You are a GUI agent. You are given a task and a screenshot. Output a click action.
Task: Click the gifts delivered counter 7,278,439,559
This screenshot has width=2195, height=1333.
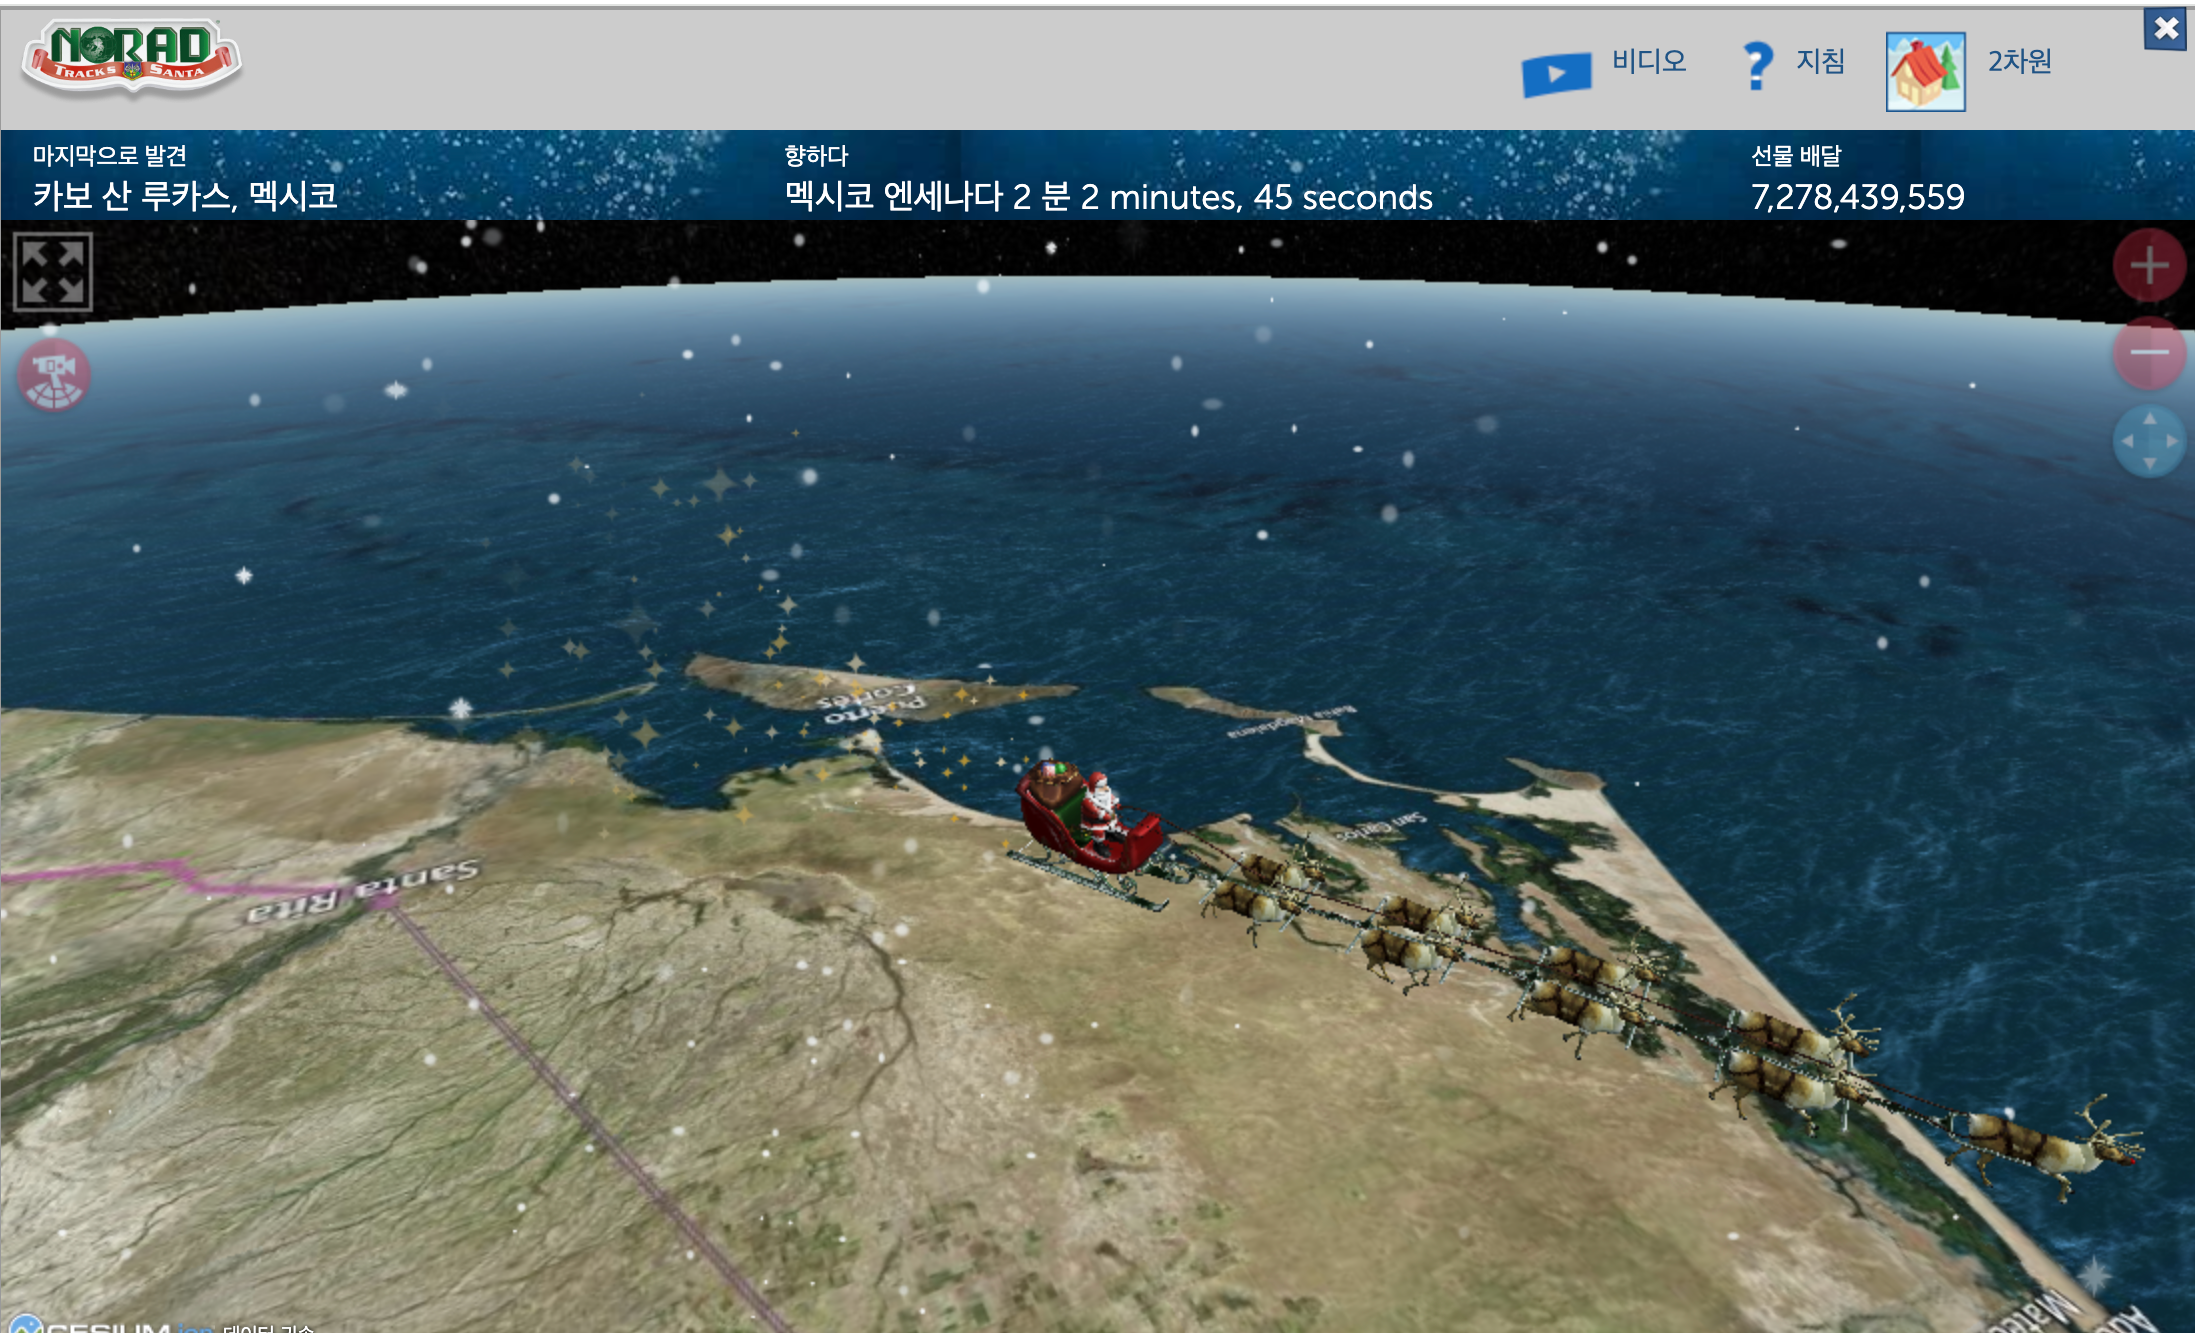tap(1857, 197)
